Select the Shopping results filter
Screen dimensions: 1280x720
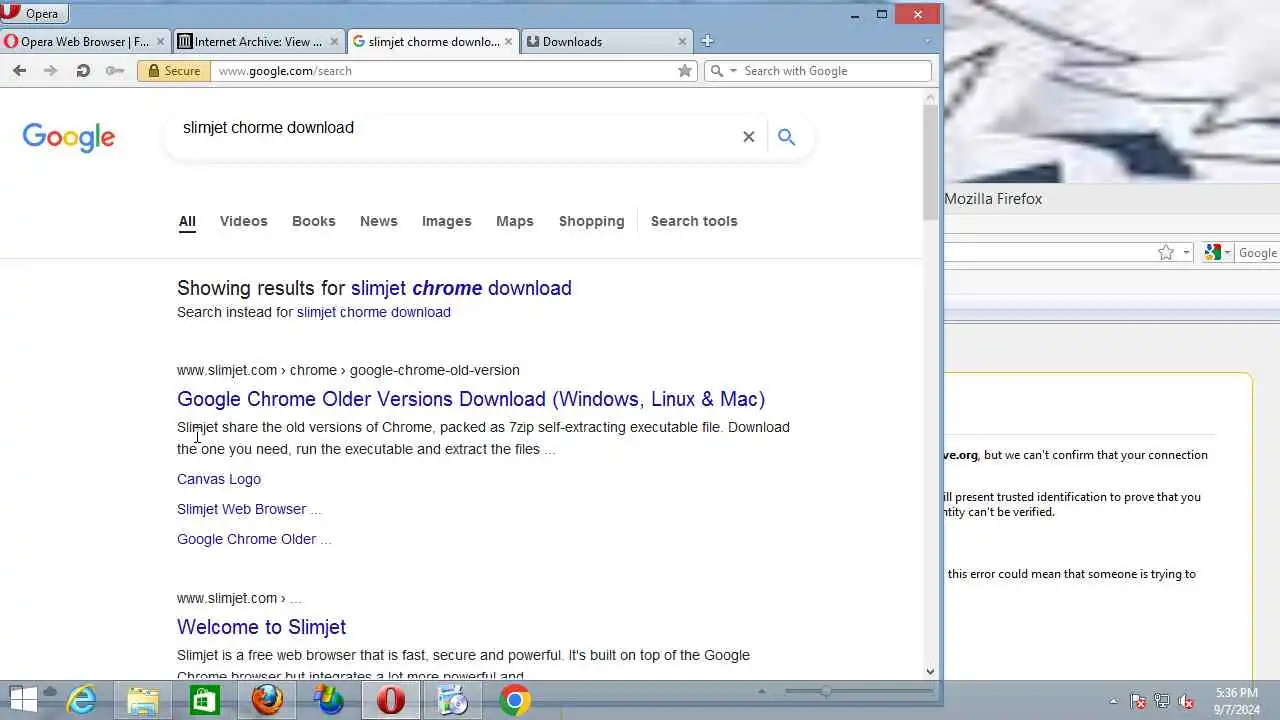(x=592, y=221)
